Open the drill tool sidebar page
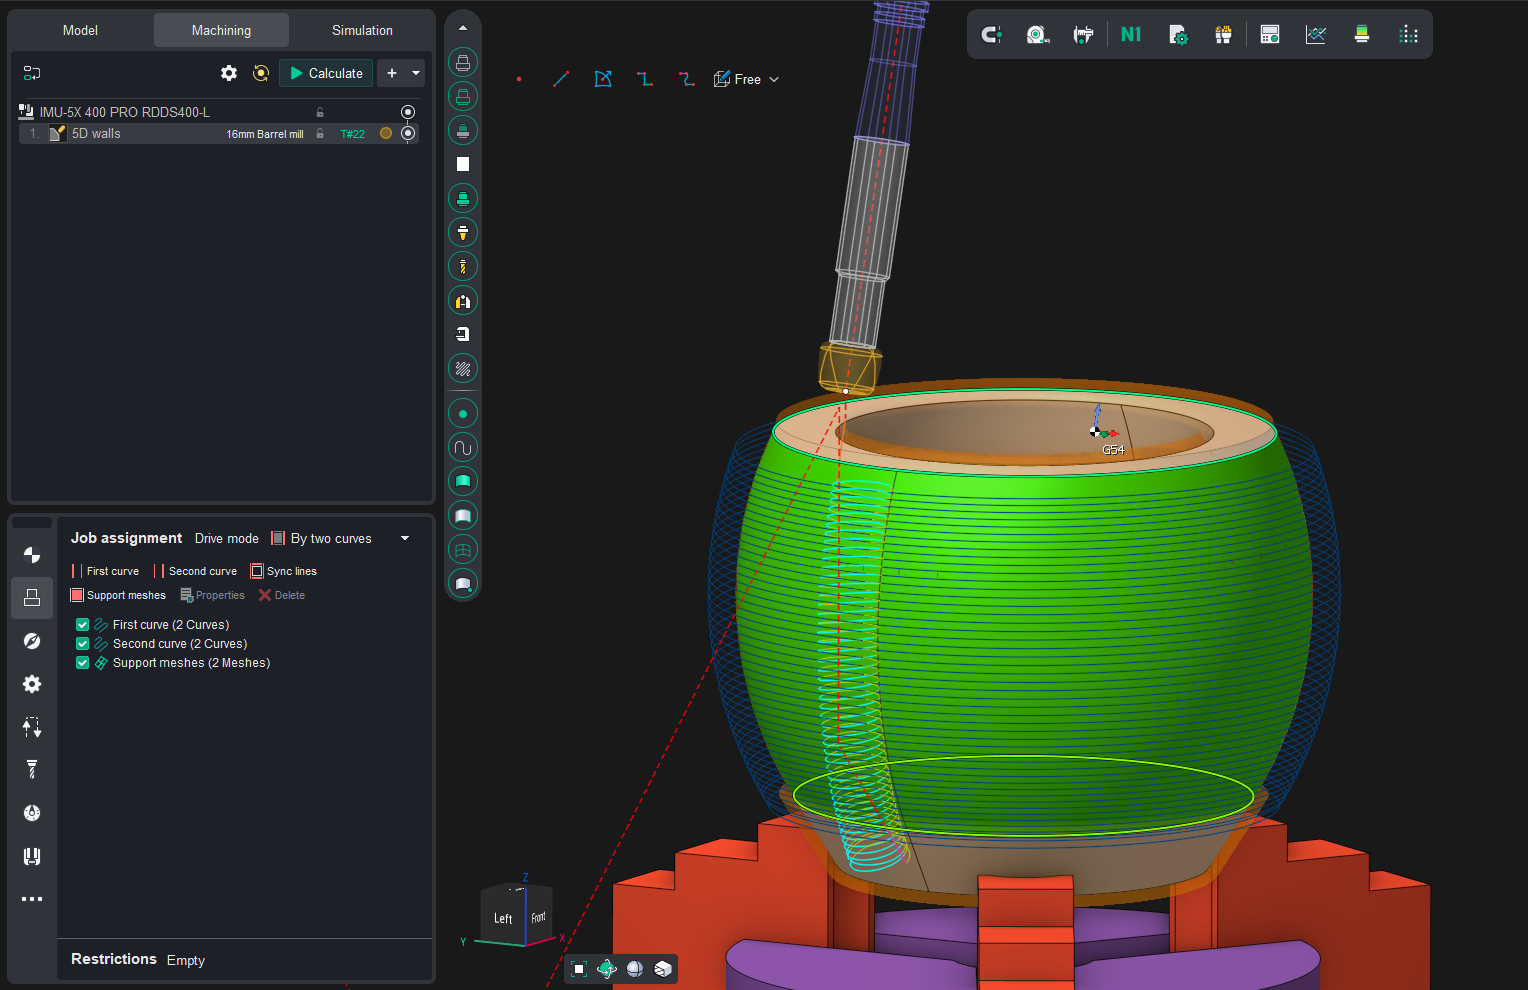This screenshot has width=1528, height=990. click(32, 769)
